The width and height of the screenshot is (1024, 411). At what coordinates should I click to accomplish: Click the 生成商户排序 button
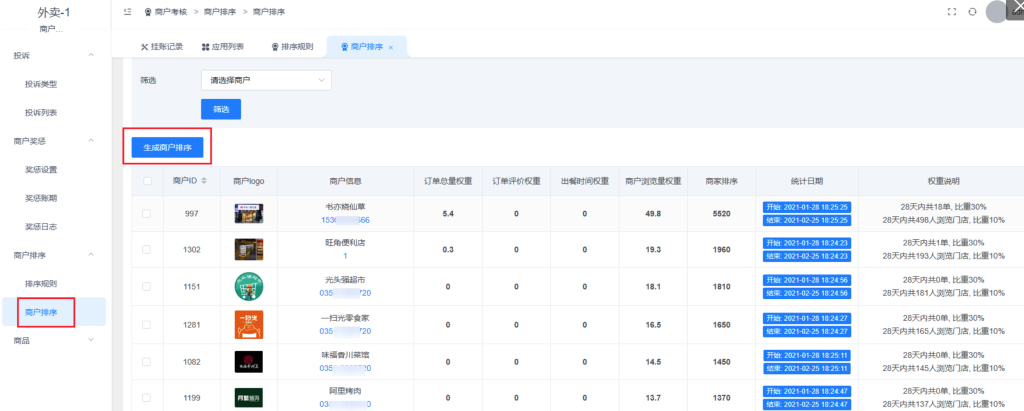tap(168, 147)
